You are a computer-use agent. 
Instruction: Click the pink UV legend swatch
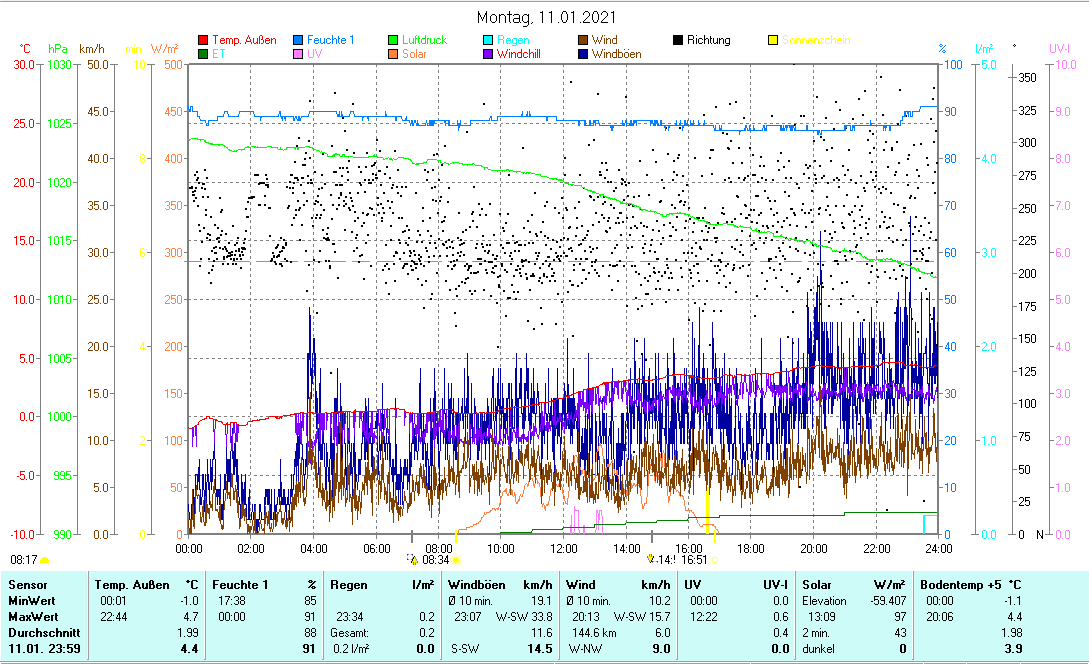coord(298,54)
